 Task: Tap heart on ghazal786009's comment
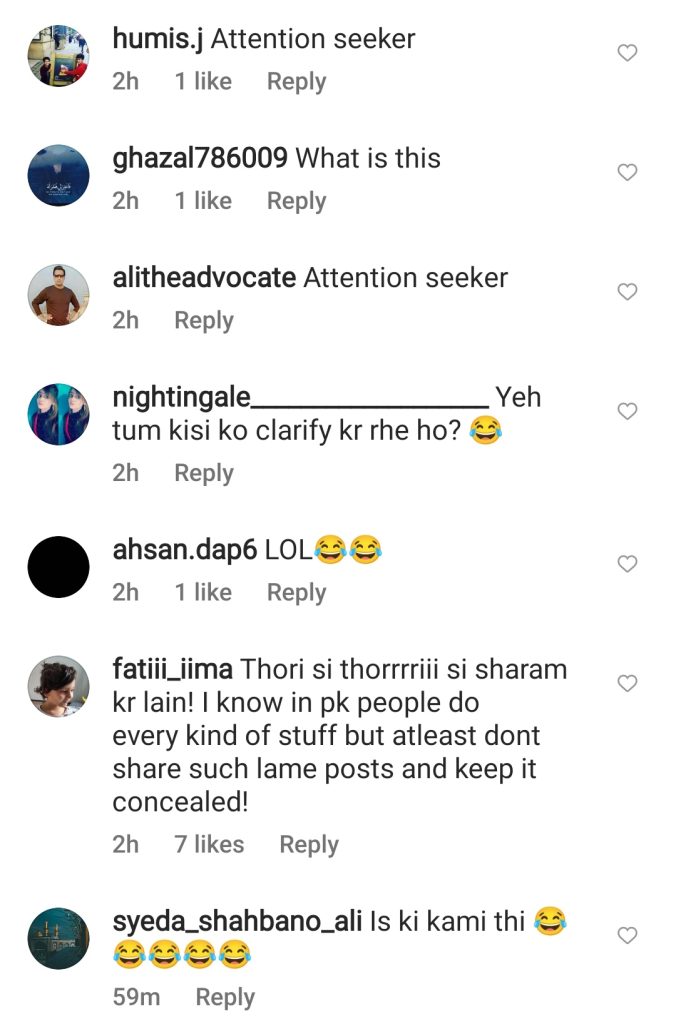(x=627, y=172)
